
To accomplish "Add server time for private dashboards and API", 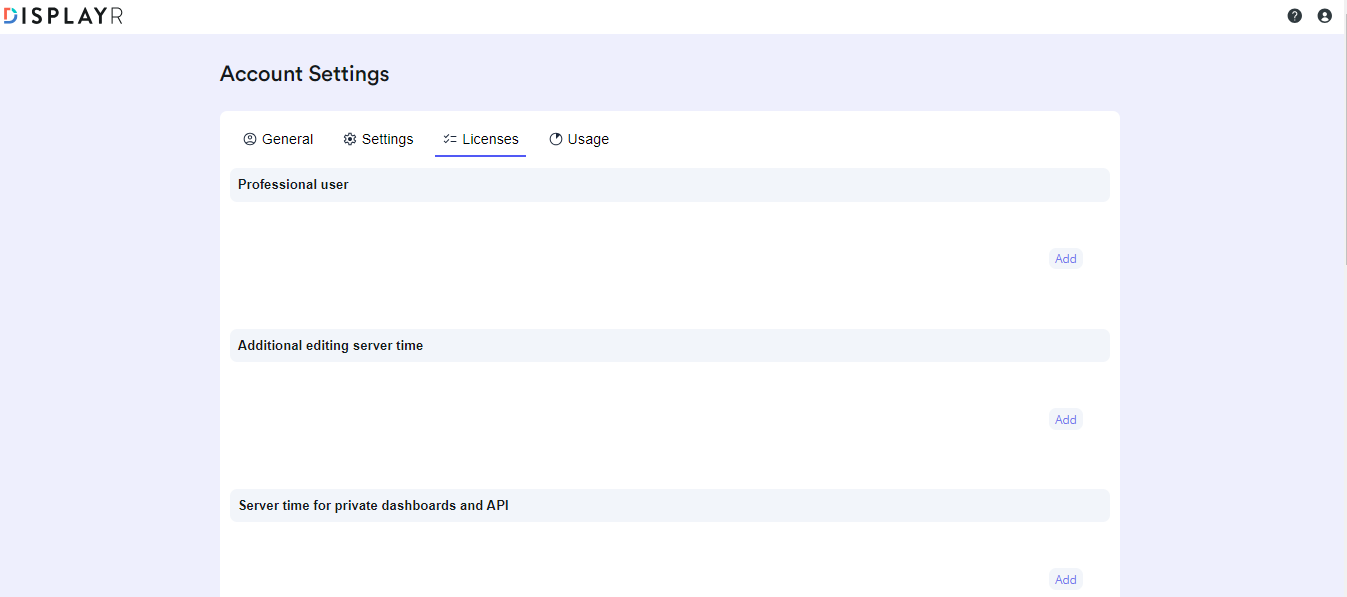I will [1066, 580].
